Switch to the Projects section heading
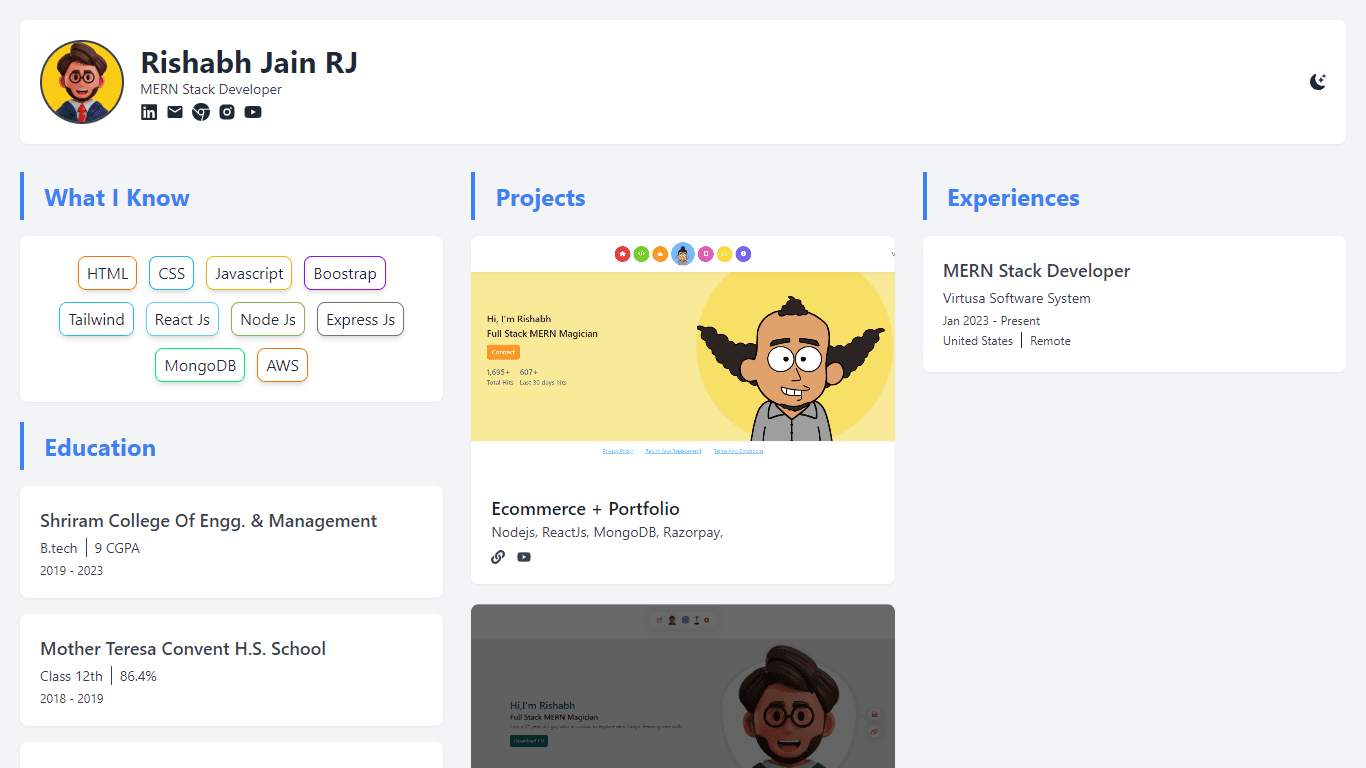This screenshot has width=1366, height=768. click(540, 197)
